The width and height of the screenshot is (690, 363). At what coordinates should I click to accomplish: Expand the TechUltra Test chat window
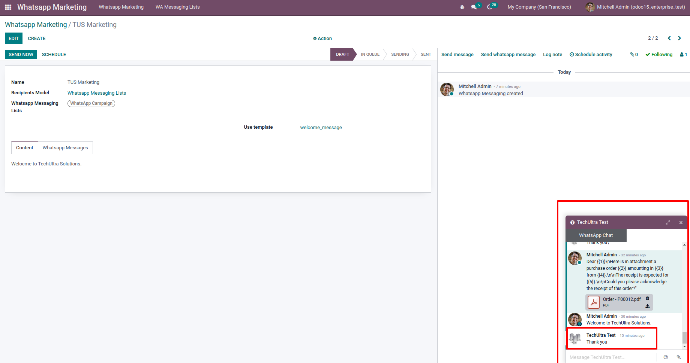tap(668, 222)
